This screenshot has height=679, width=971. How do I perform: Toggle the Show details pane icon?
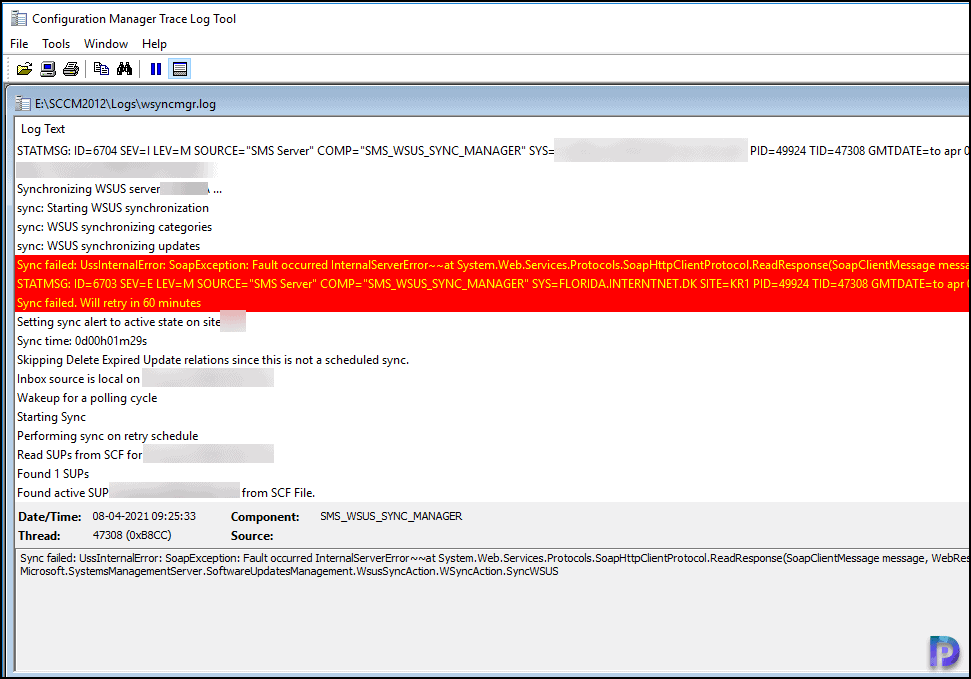(x=180, y=69)
